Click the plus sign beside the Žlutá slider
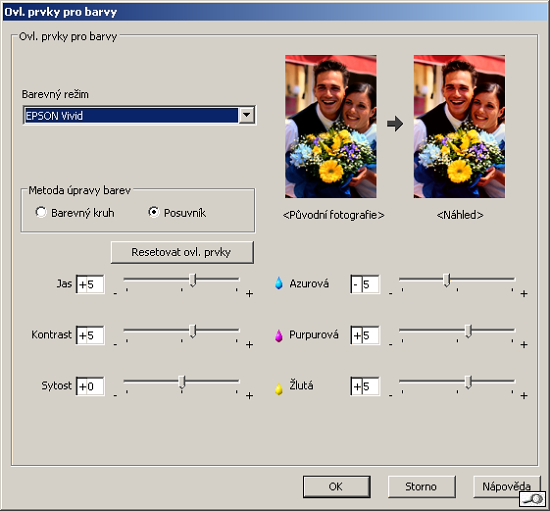This screenshot has width=550, height=511. pyautogui.click(x=524, y=396)
